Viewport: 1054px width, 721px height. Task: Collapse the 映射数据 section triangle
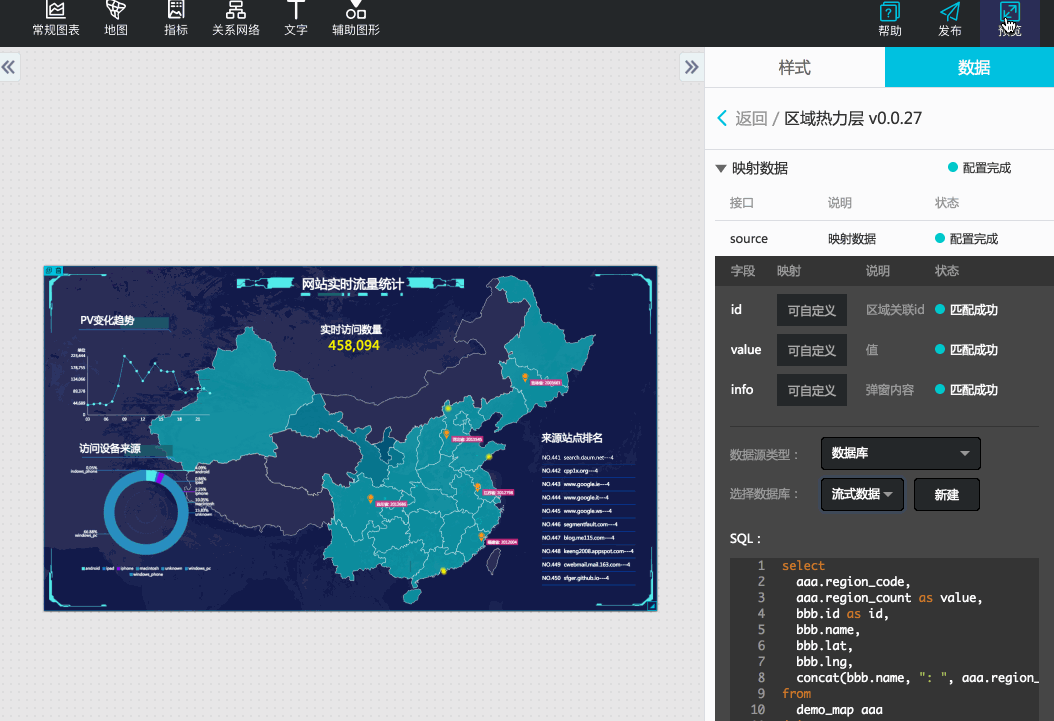(x=721, y=167)
